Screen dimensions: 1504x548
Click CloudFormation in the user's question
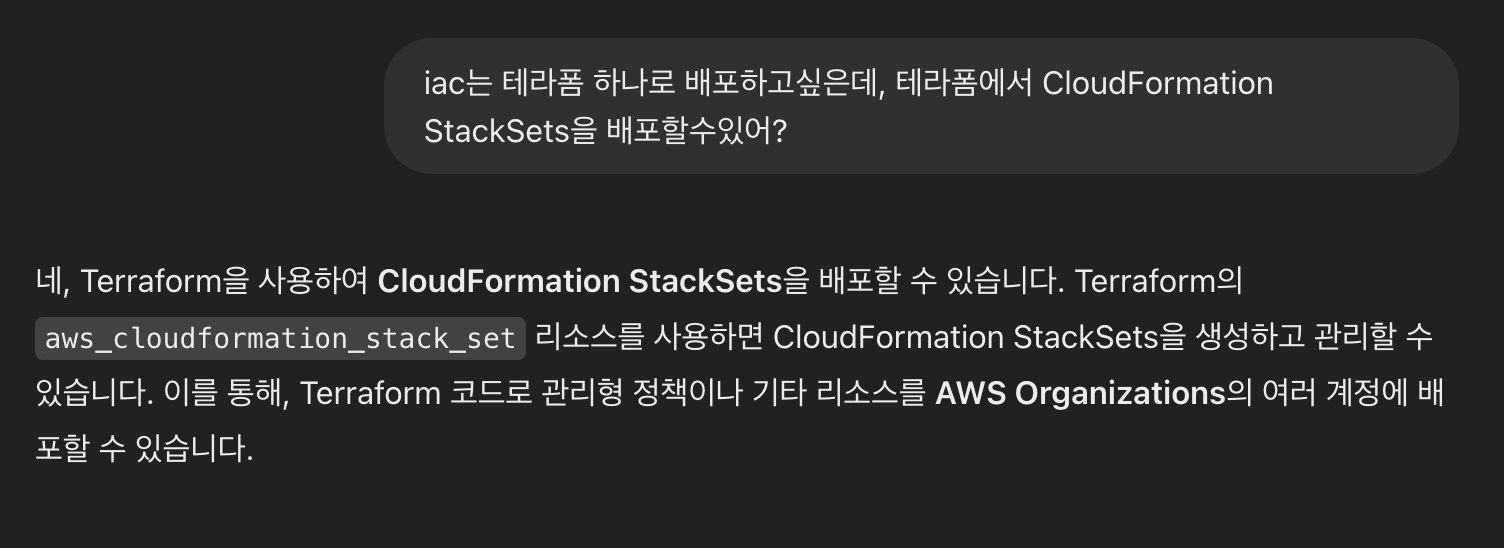1157,83
